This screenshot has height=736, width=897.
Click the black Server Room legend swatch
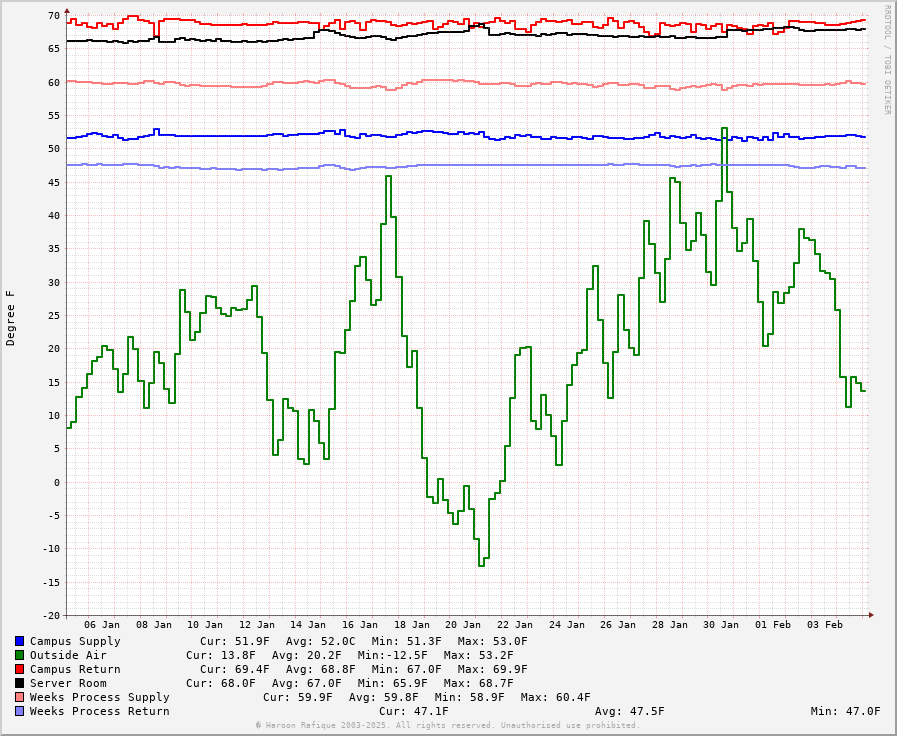tap(19, 683)
